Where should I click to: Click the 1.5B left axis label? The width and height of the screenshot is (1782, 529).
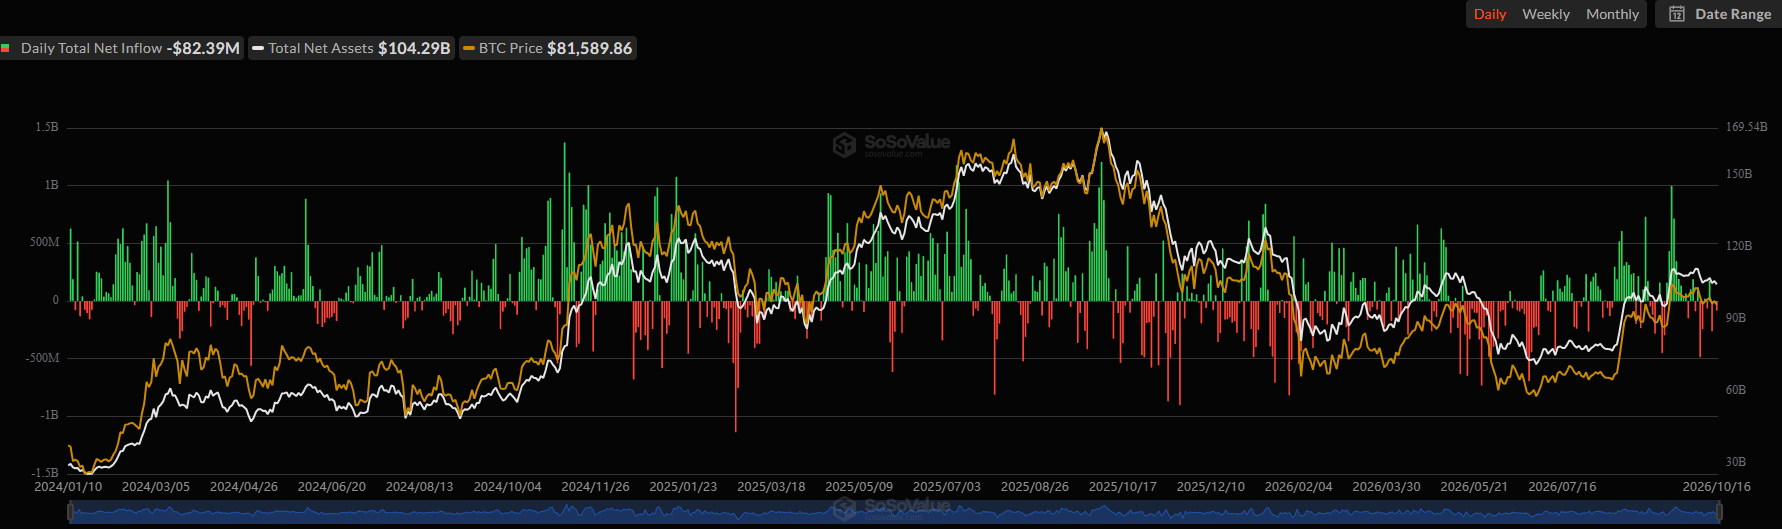47,128
